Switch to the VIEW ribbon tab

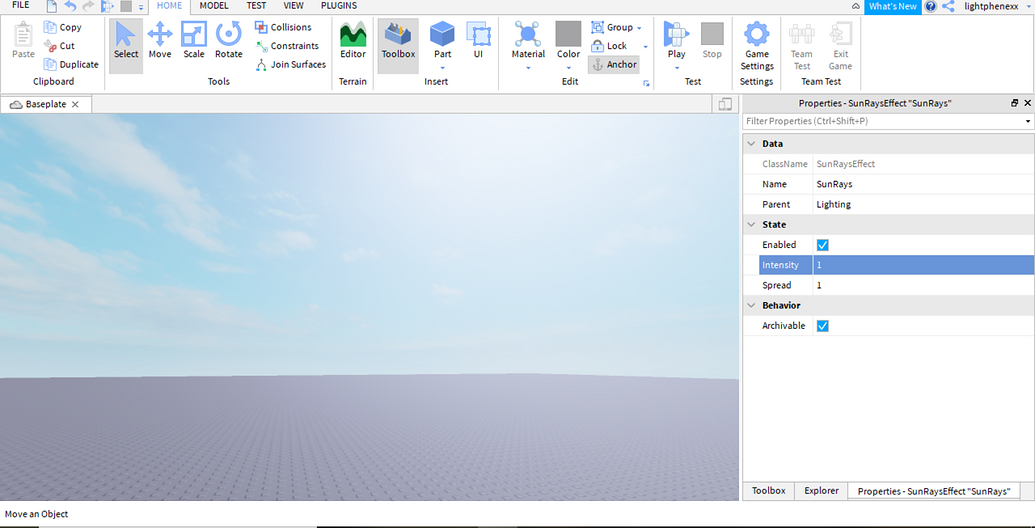point(293,5)
